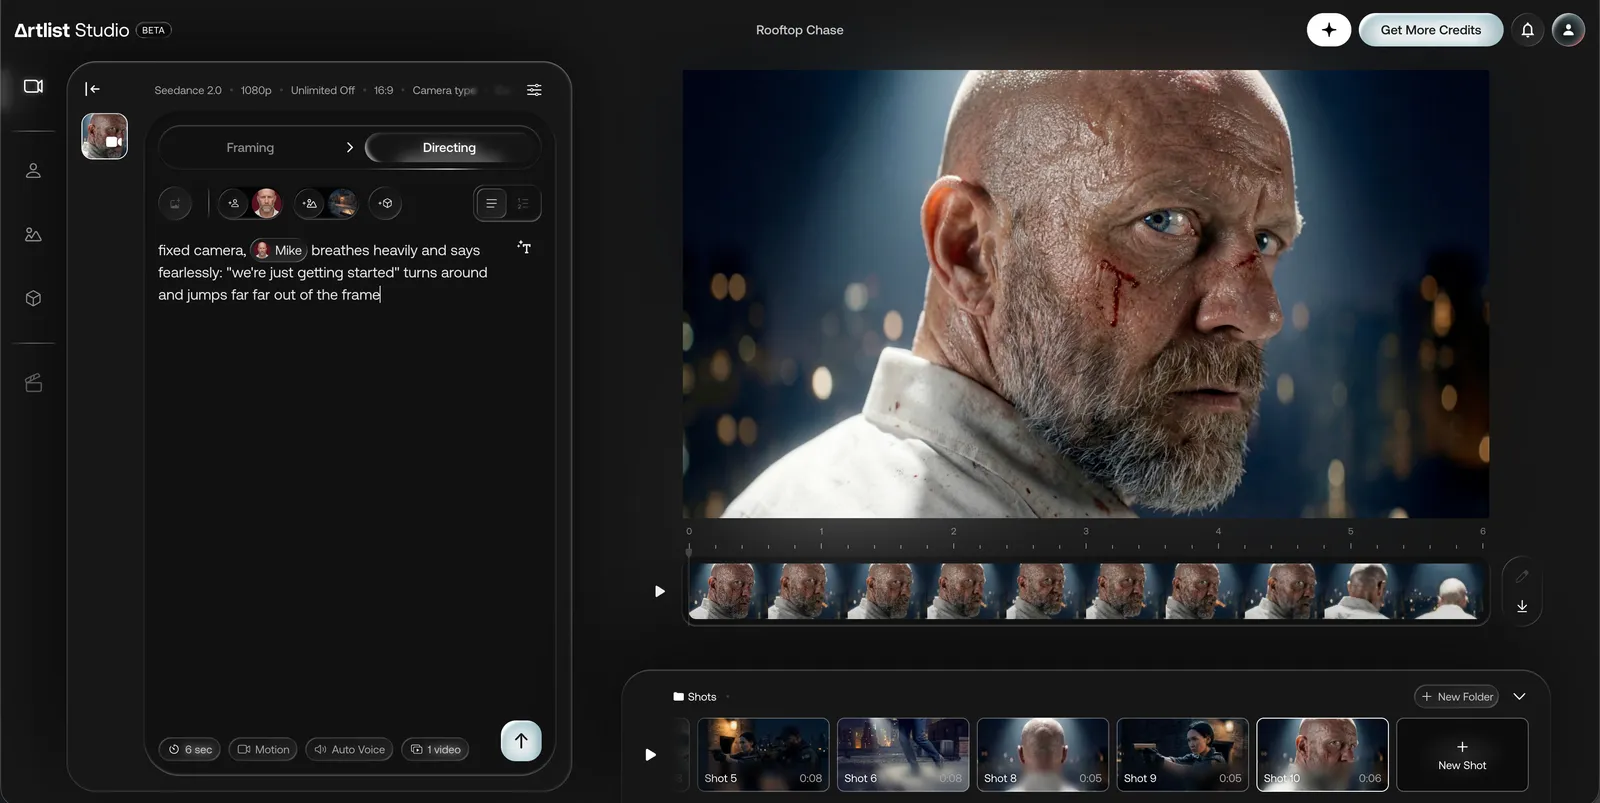Click the reference frame thumbnail in prompt panel
The height and width of the screenshot is (803, 1600).
point(104,136)
